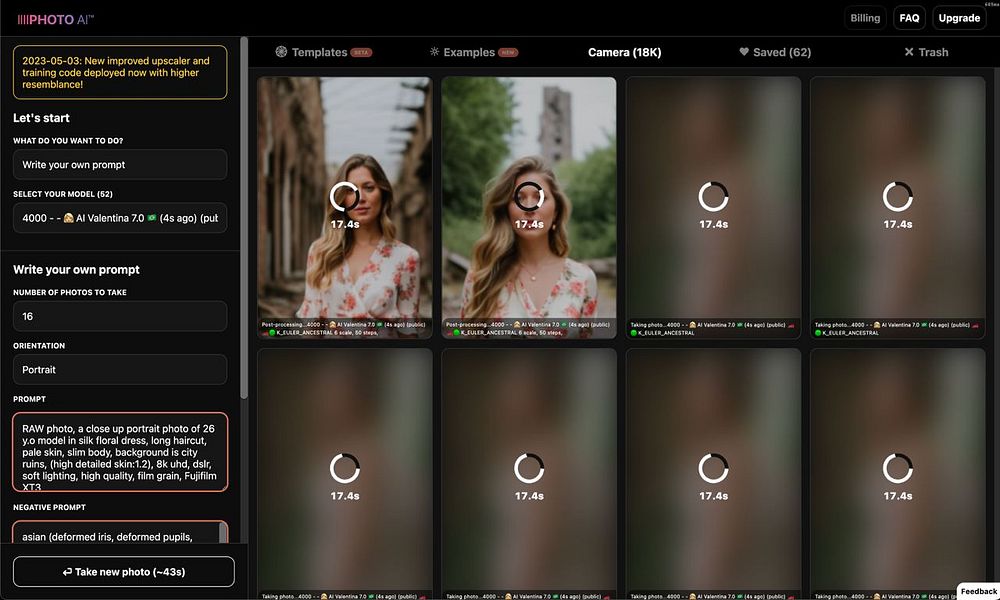Click the Photo AI logo
The image size is (1000, 600).
55,19
